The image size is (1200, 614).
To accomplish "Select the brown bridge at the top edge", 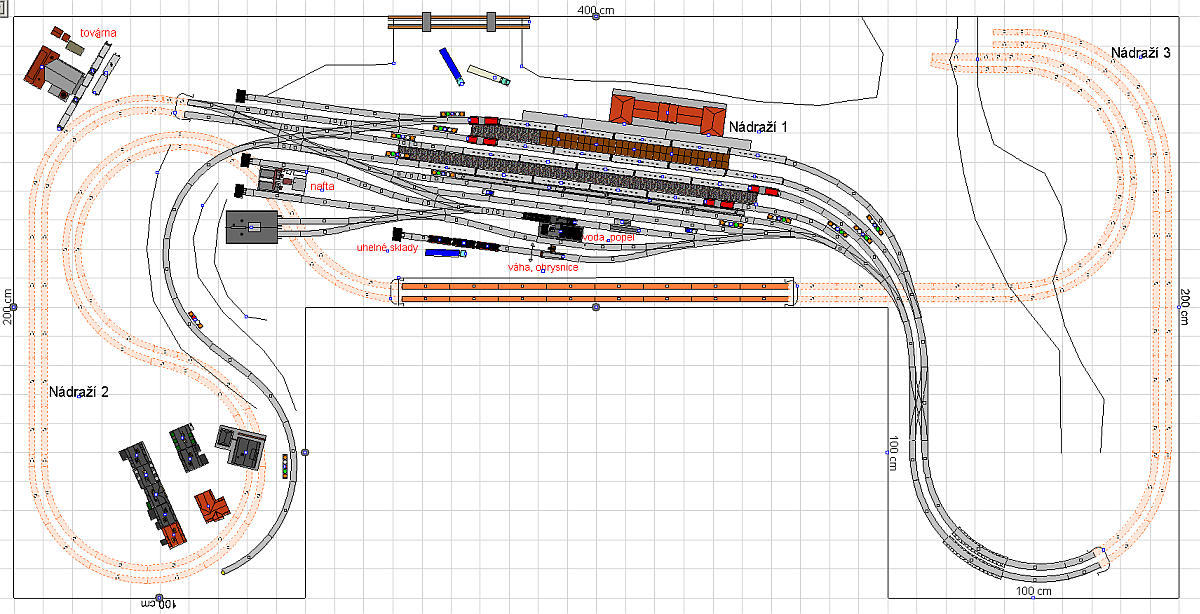I will pyautogui.click(x=458, y=22).
